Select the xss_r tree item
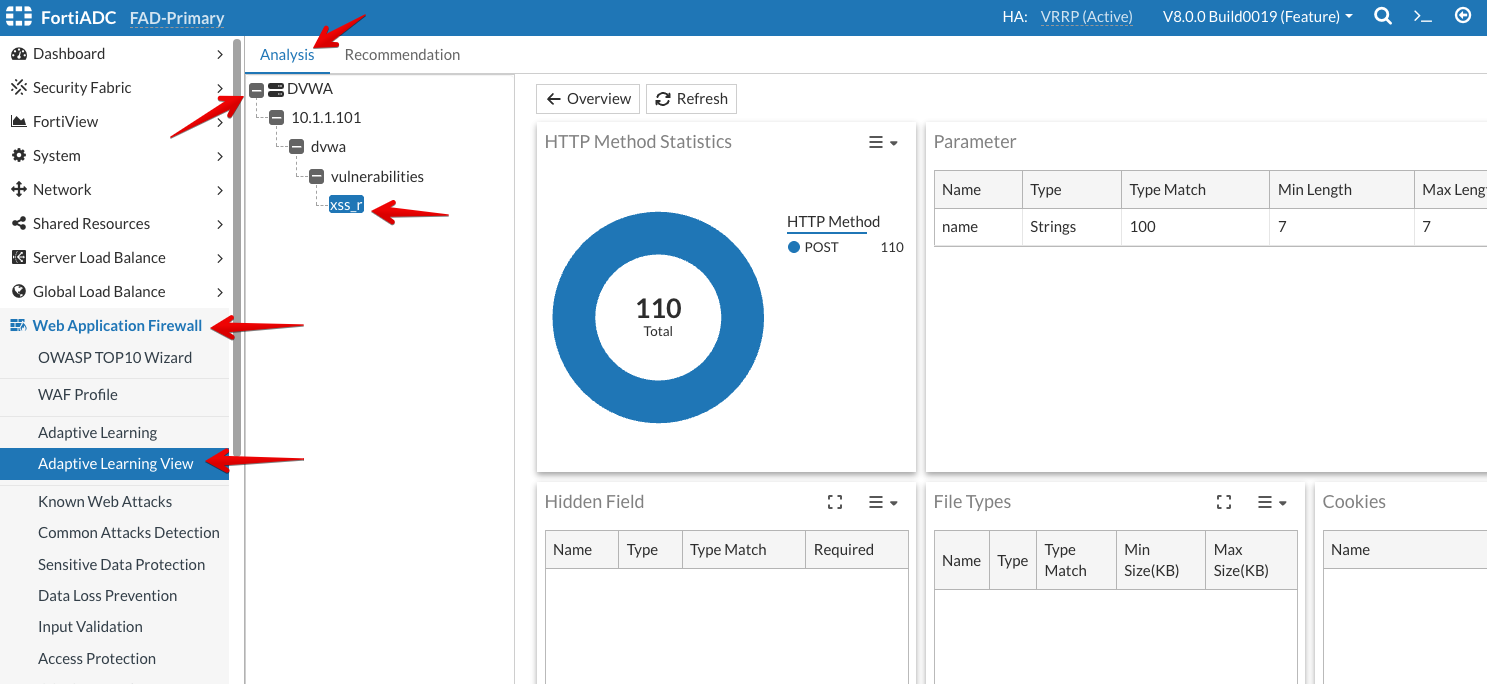1487x684 pixels. click(x=346, y=205)
